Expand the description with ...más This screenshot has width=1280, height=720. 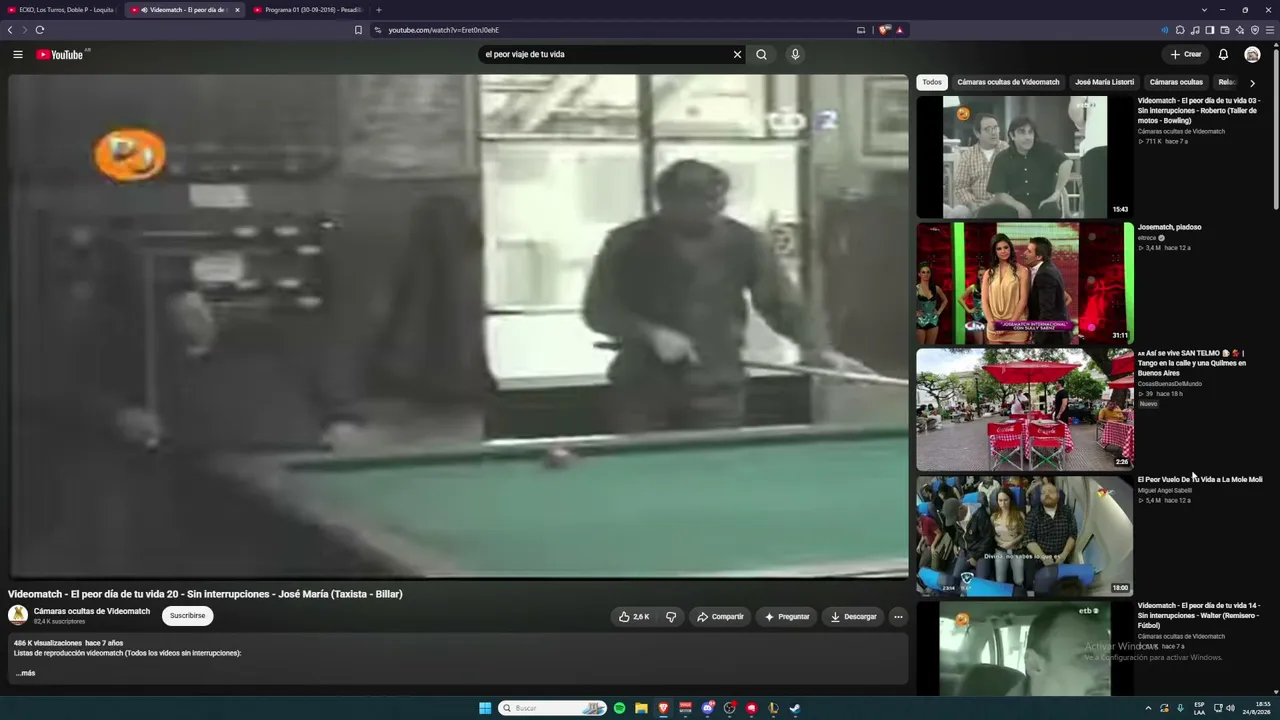pyautogui.click(x=25, y=673)
